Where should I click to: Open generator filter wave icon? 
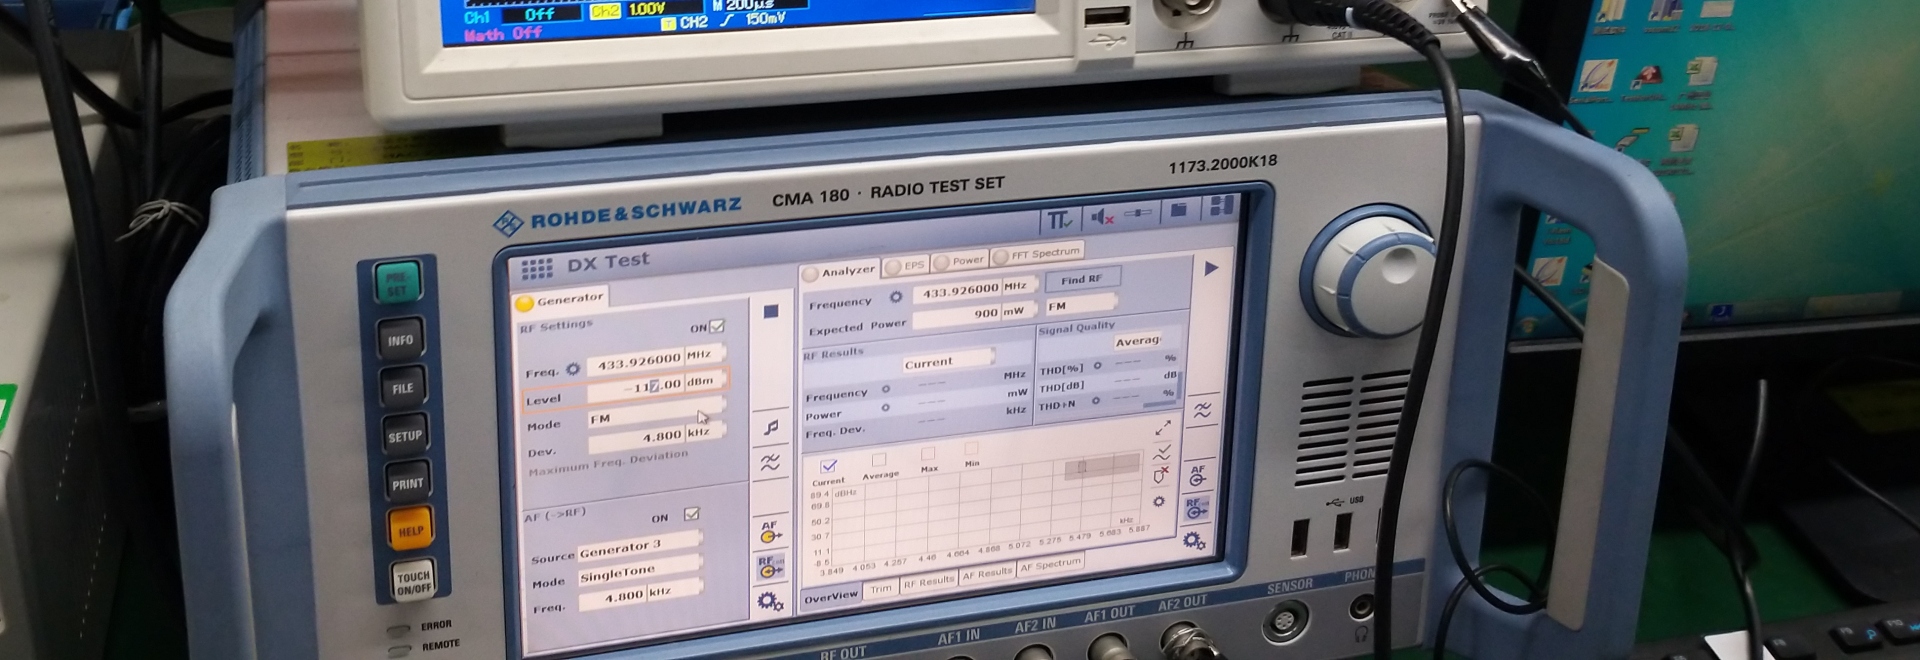coord(770,462)
